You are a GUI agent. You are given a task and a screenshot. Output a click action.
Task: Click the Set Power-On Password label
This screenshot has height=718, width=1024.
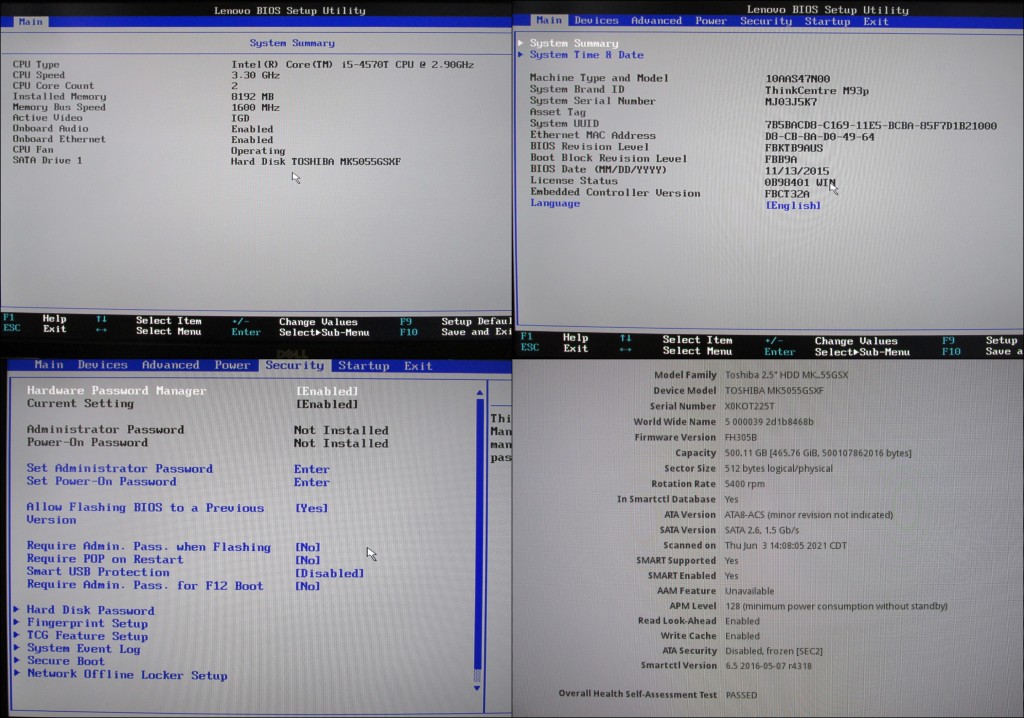tap(101, 481)
